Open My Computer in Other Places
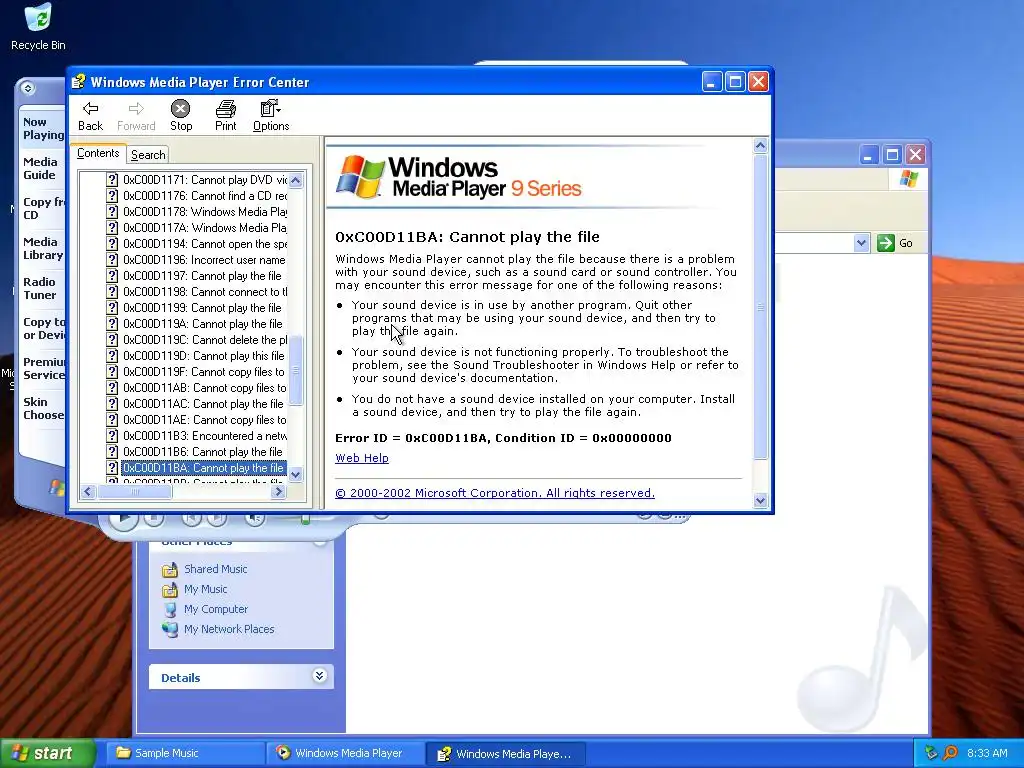Image resolution: width=1024 pixels, height=768 pixels. pyautogui.click(x=216, y=609)
